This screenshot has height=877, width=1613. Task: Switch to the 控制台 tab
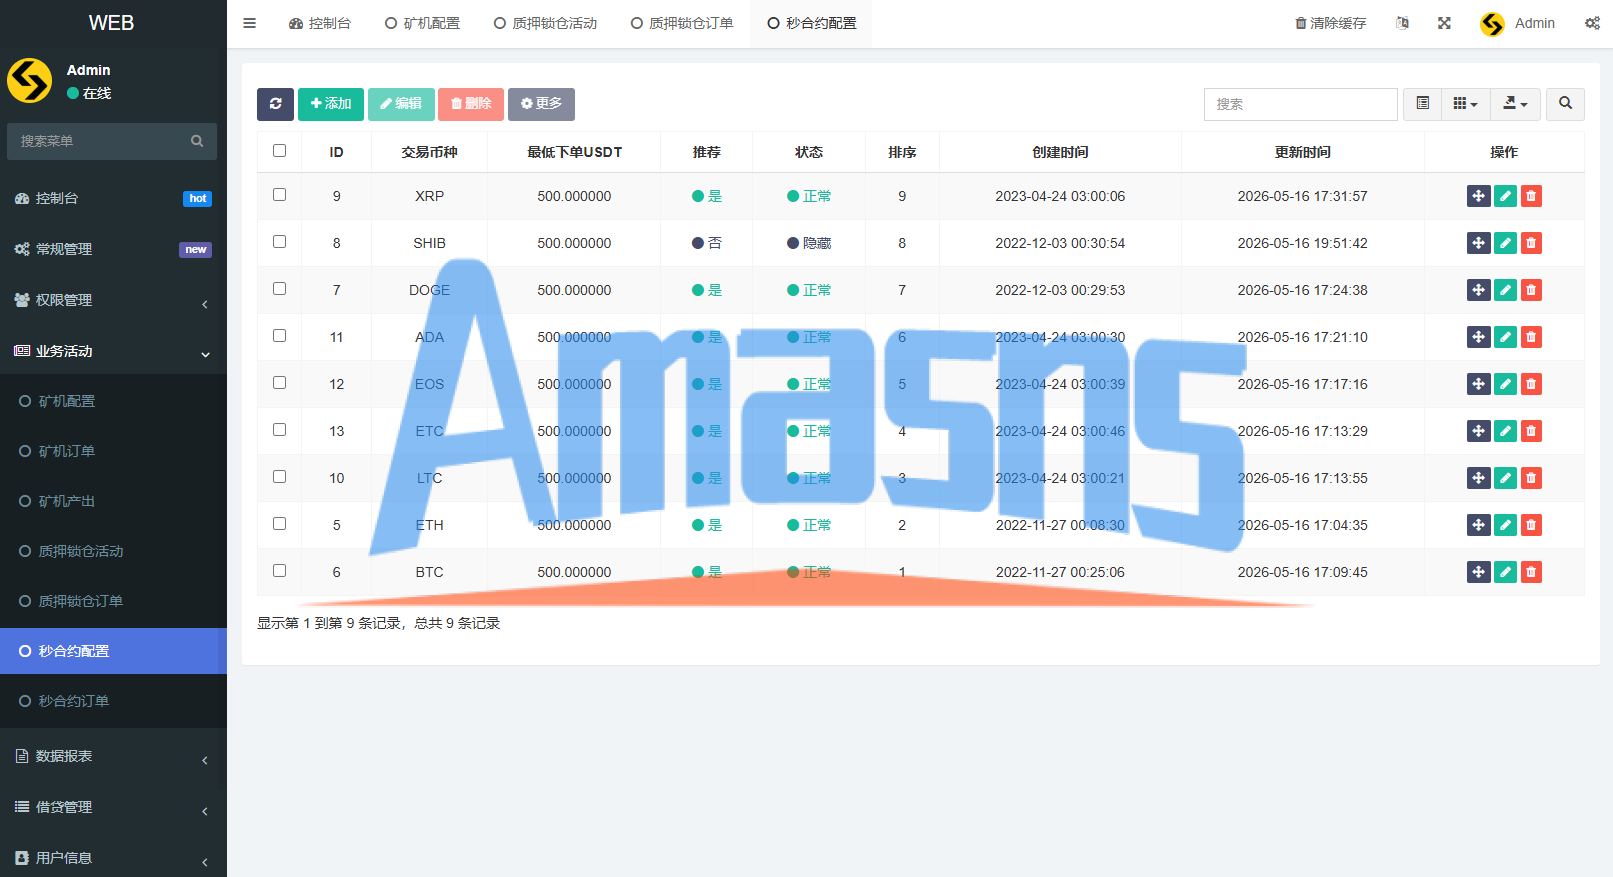(x=320, y=23)
